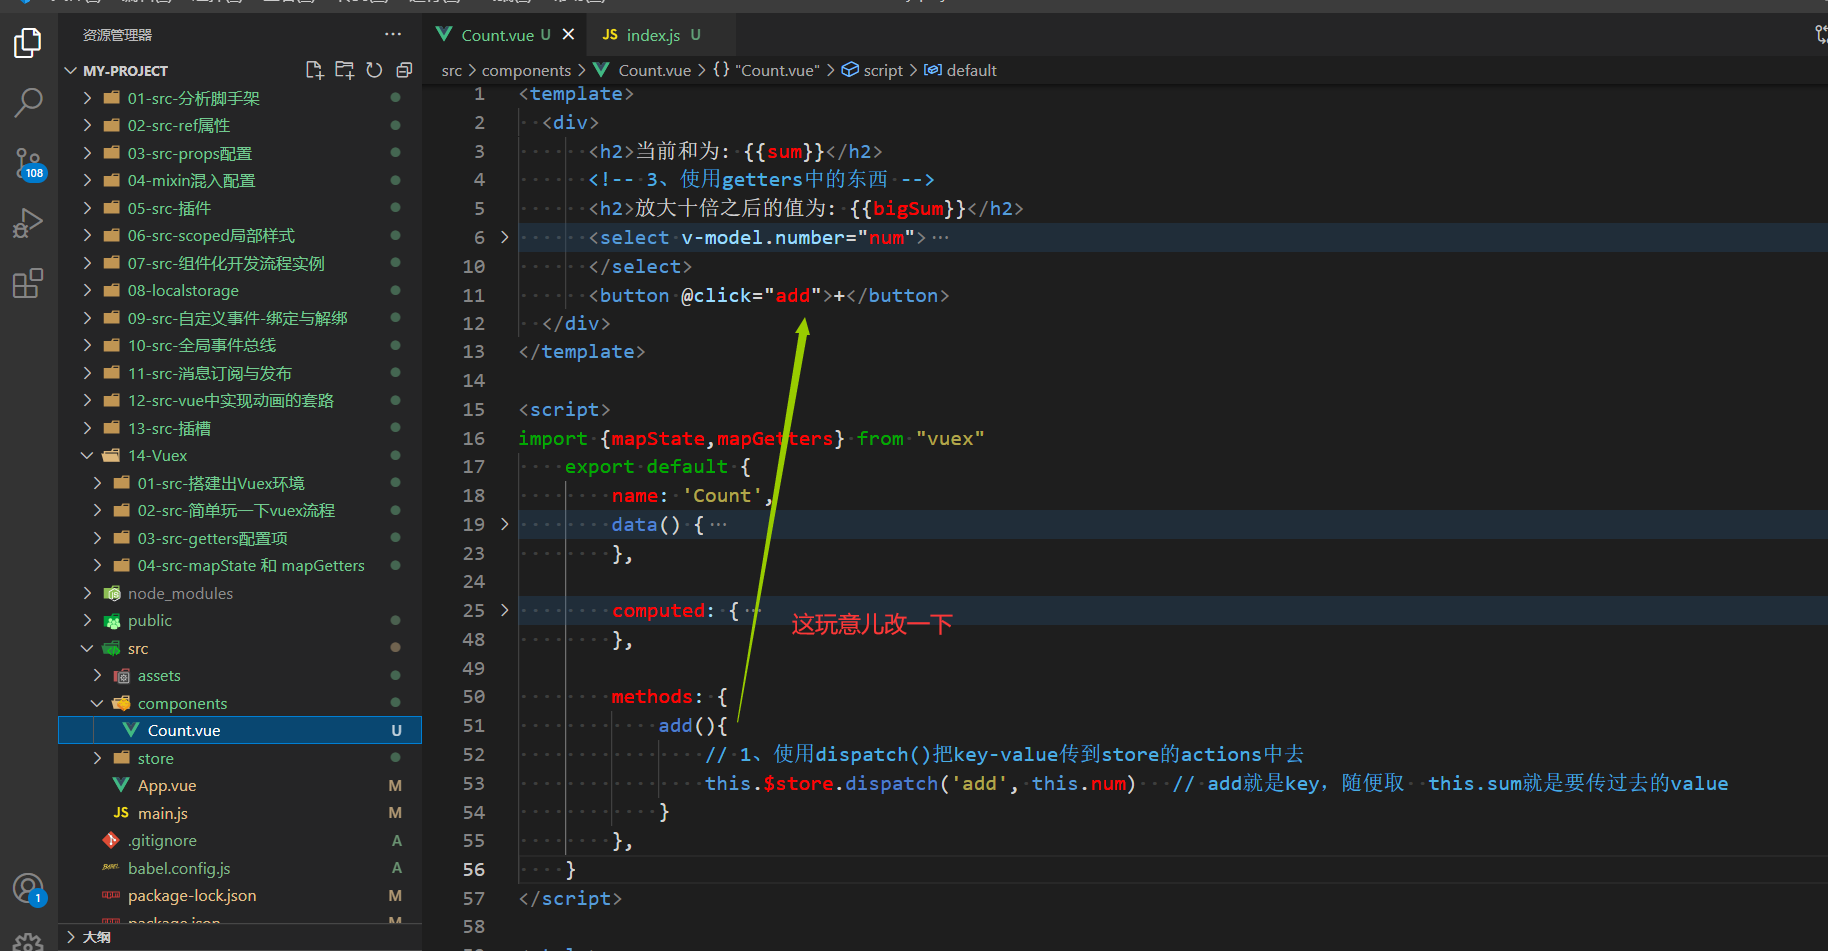
Task: Click line number 56 in the gutter
Action: click(x=474, y=869)
